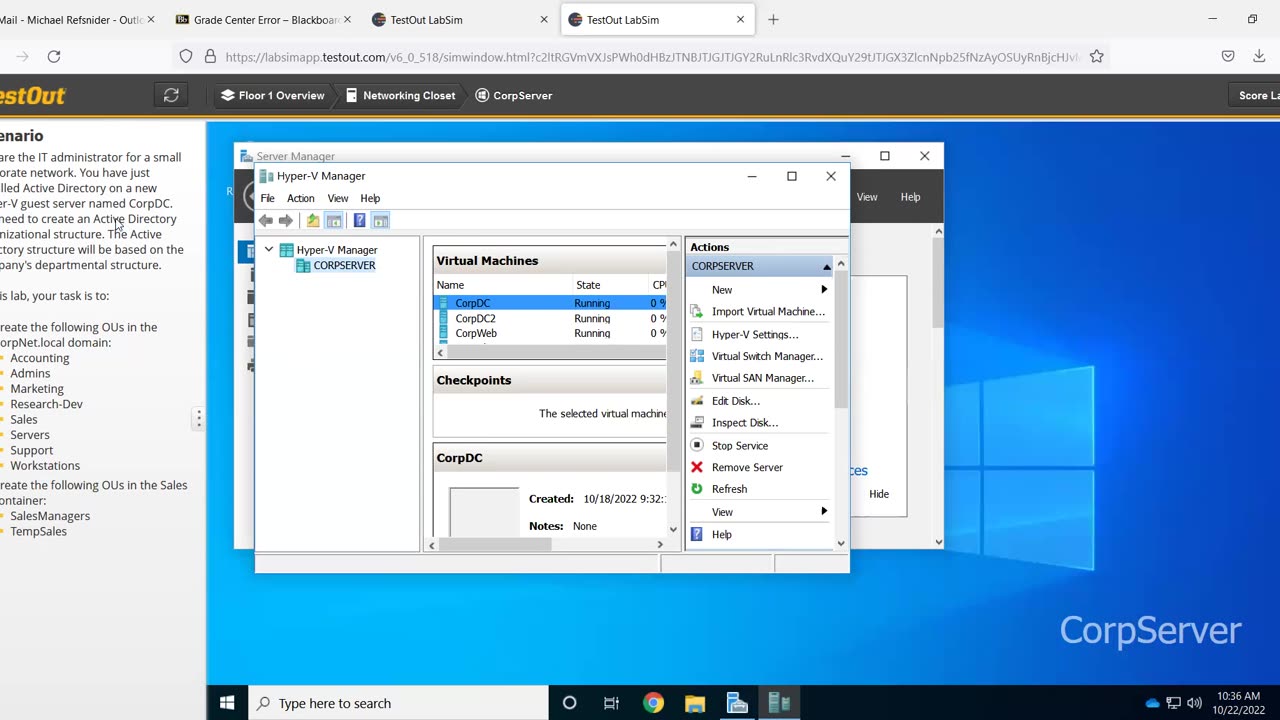Screen dimensions: 1280x720
Task: Click the Back arrow in Hyper-V toolbar
Action: [265, 220]
